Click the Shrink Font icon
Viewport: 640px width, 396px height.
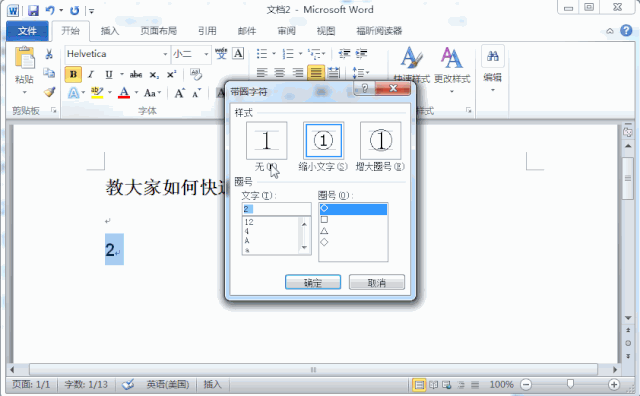coord(196,93)
